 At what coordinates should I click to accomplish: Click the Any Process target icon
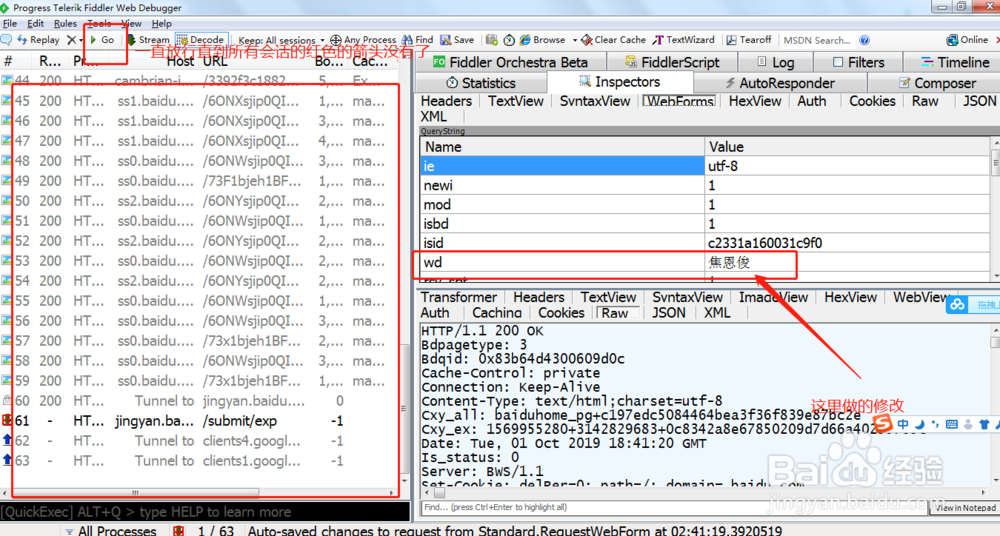tap(335, 40)
